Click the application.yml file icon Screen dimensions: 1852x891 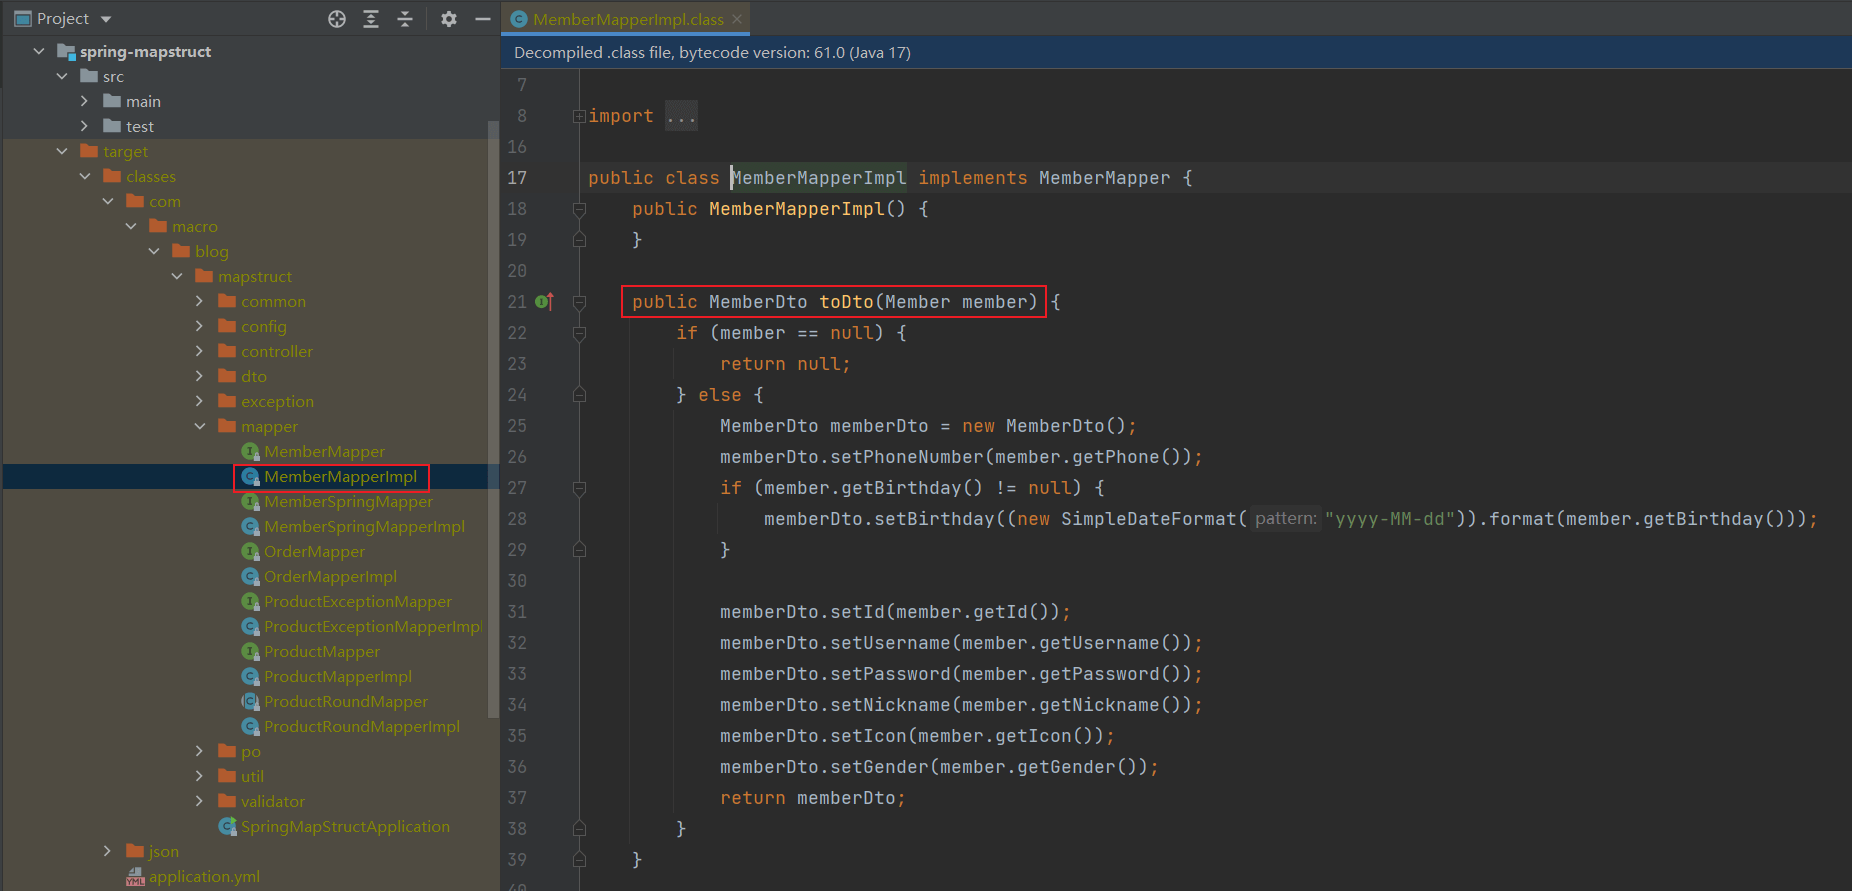[x=135, y=878]
